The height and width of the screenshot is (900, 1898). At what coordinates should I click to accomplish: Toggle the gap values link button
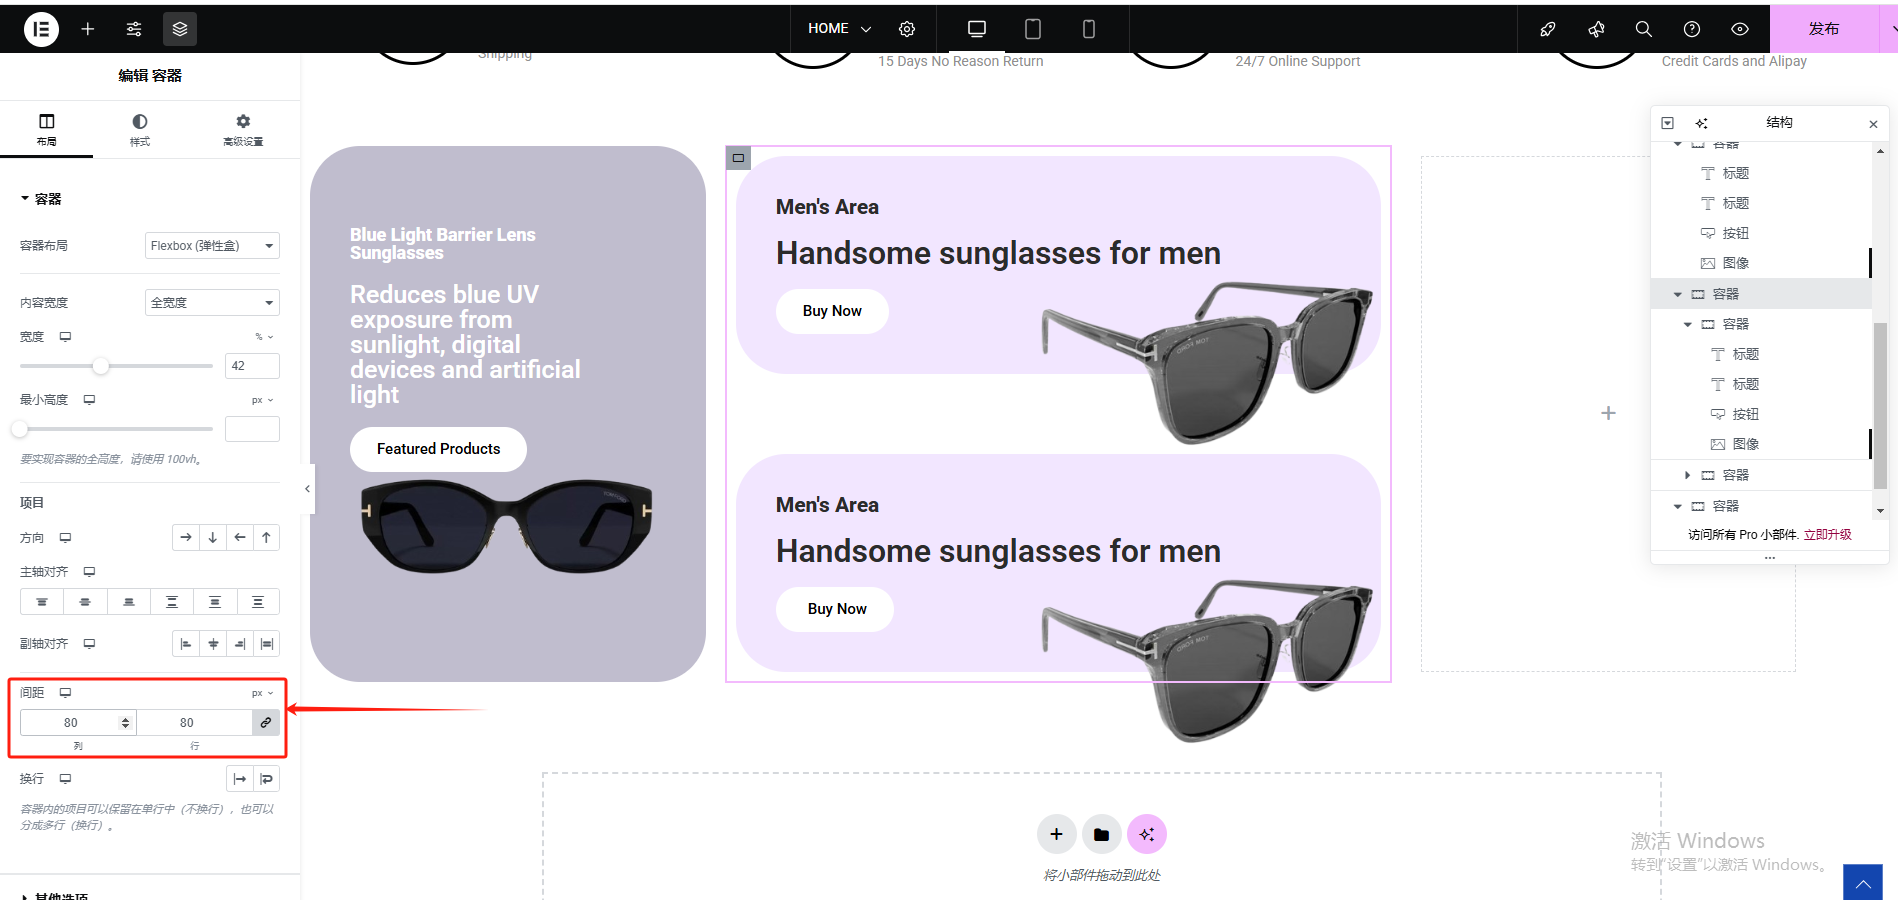point(266,722)
